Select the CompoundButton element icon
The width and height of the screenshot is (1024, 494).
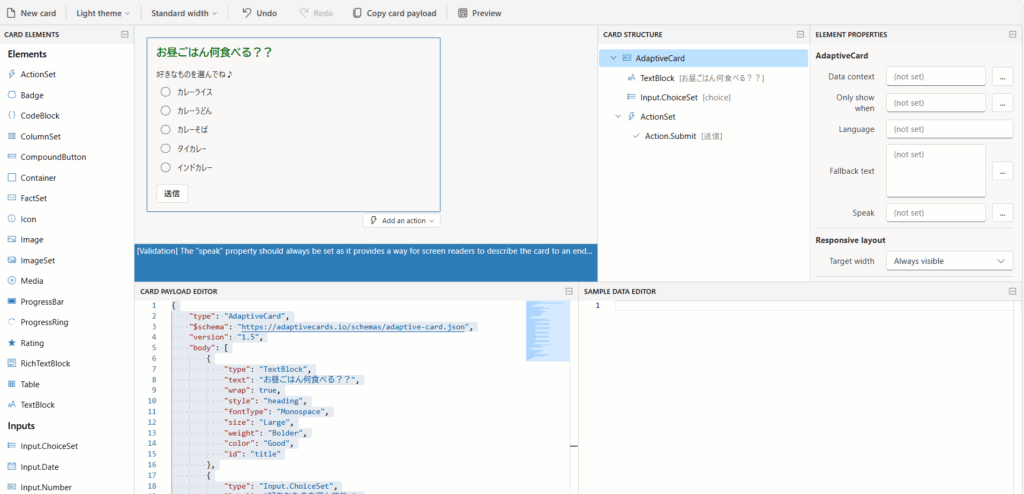(x=12, y=157)
